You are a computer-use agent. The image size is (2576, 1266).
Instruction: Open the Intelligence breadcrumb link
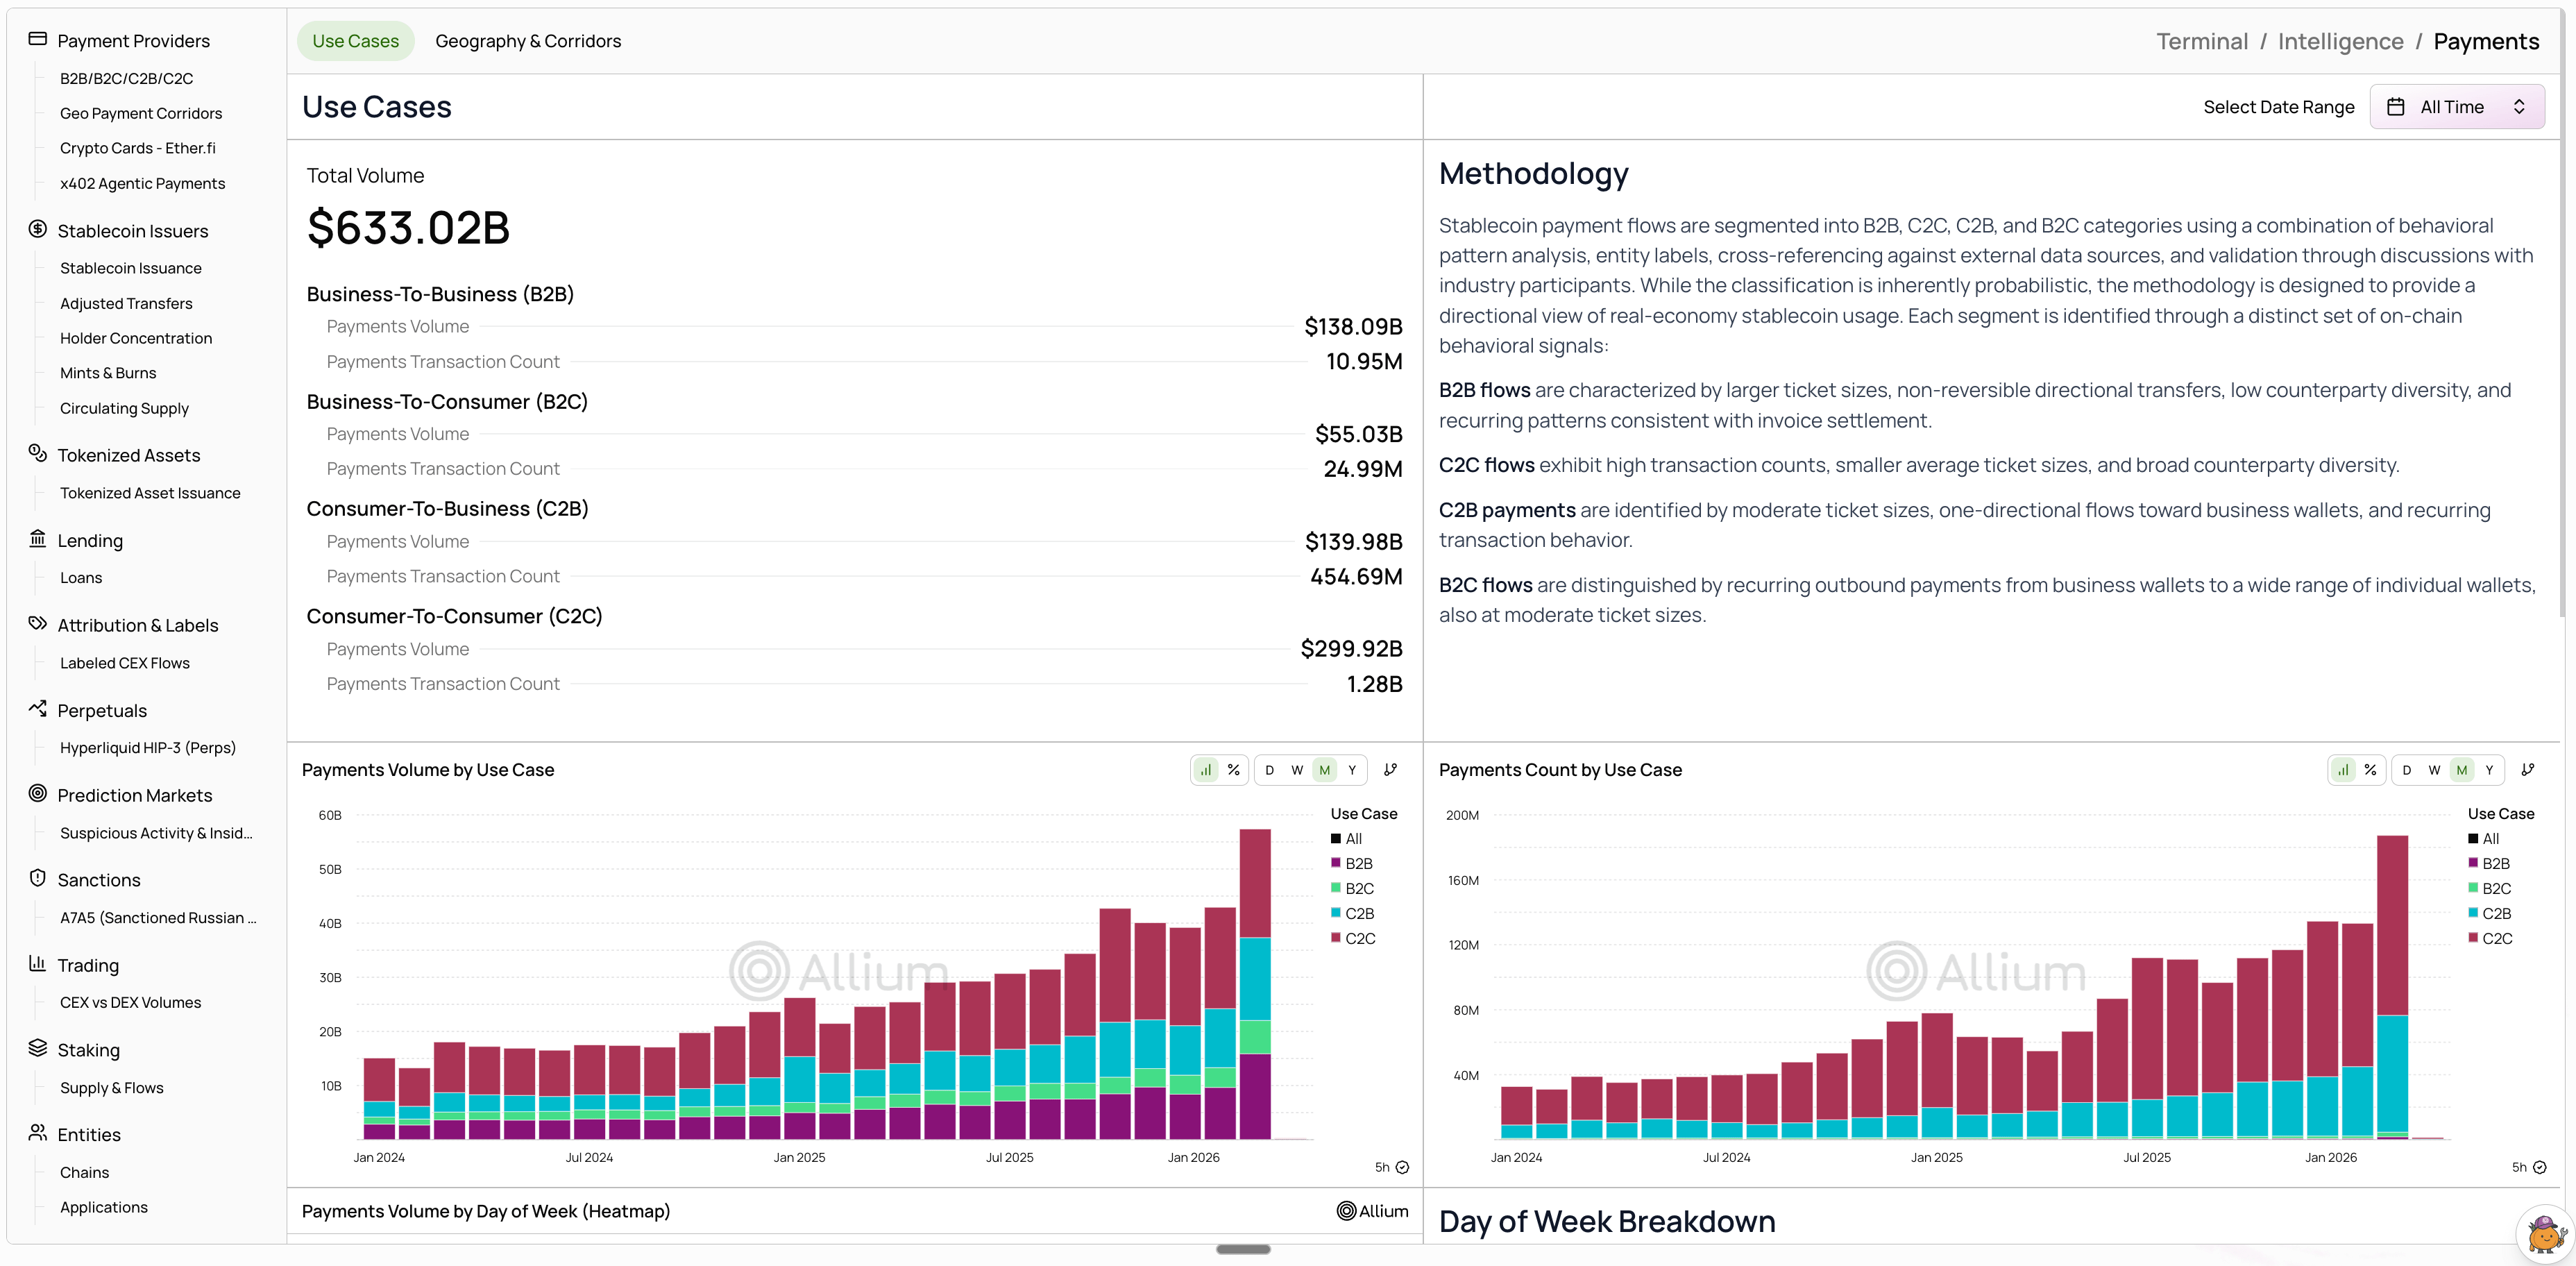tap(2340, 41)
